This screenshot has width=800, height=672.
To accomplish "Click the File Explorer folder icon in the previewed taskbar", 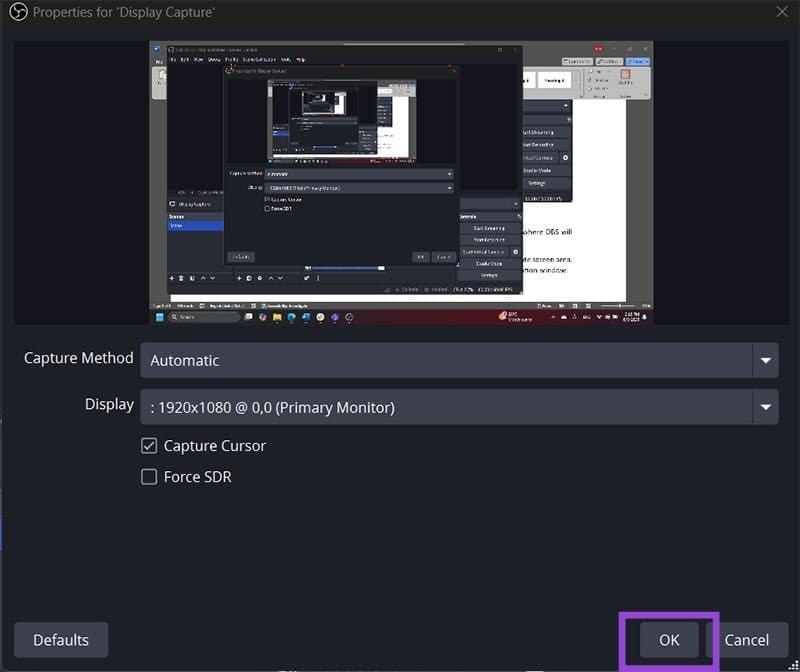I will coord(275,317).
